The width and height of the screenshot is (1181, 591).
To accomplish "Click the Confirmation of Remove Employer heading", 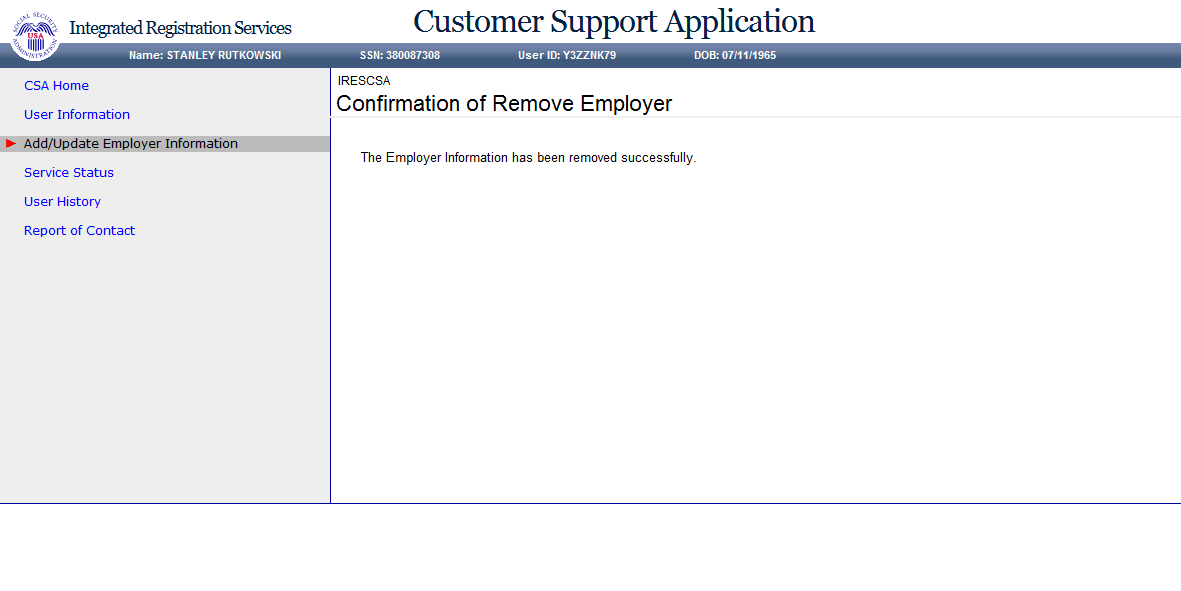I will [504, 103].
